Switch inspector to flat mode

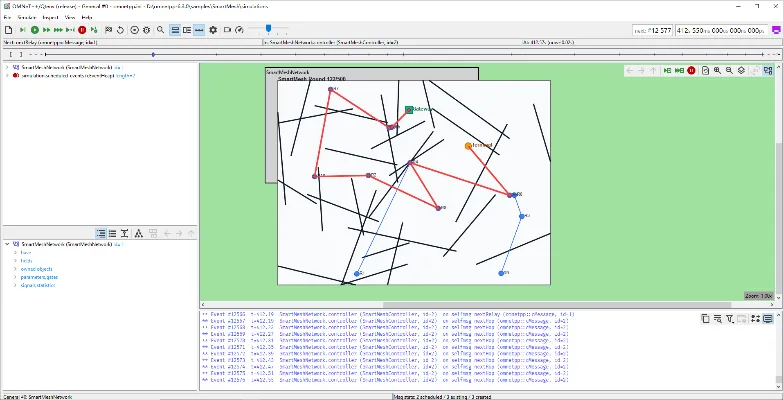[x=113, y=233]
